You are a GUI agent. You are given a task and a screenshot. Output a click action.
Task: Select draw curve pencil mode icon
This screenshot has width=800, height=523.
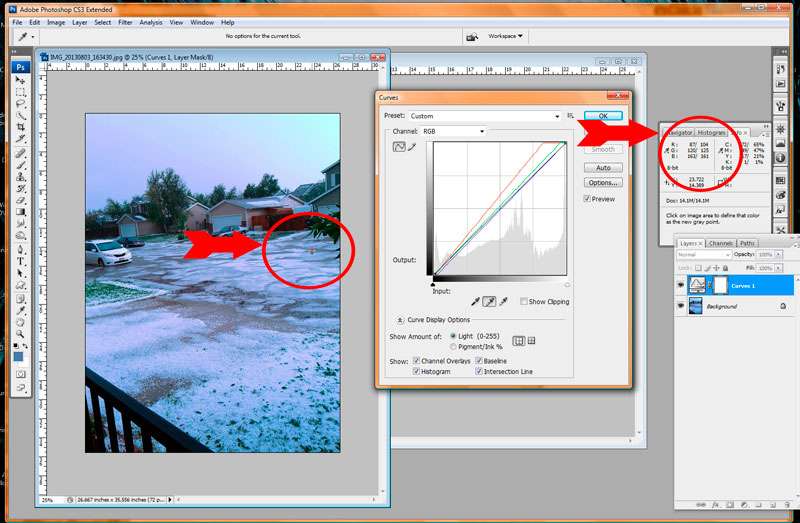(x=412, y=147)
